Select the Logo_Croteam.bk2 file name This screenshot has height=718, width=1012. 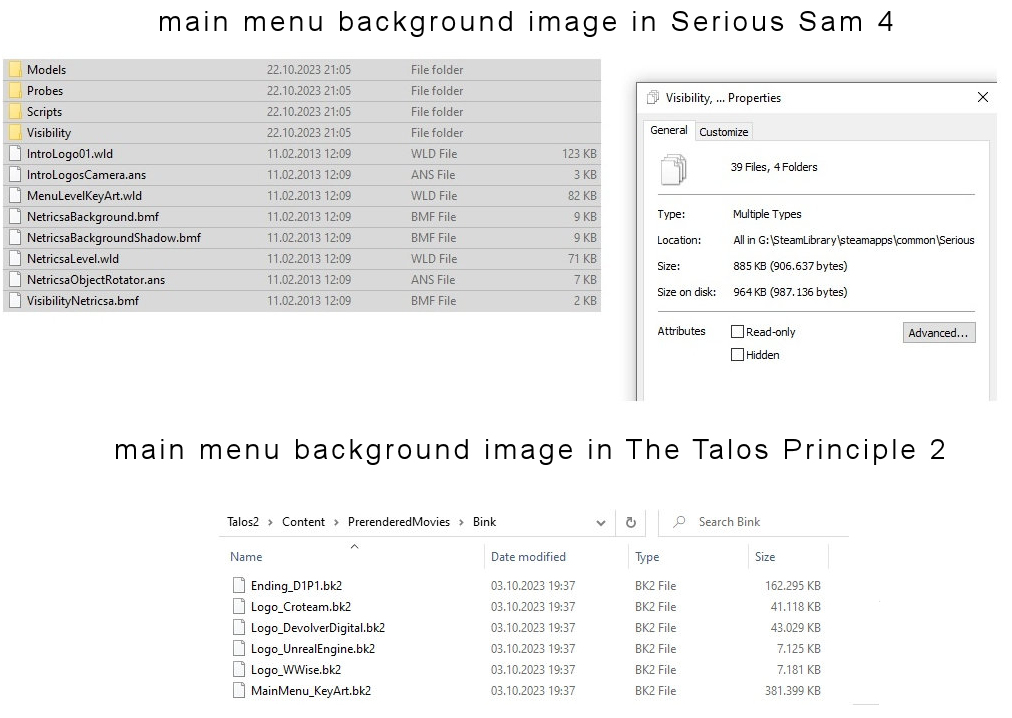301,607
